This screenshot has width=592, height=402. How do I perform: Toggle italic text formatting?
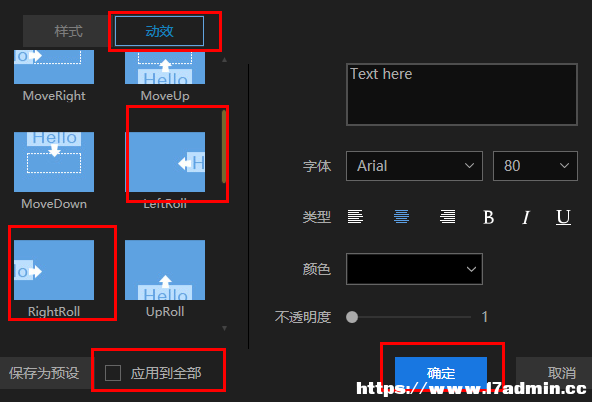point(526,217)
